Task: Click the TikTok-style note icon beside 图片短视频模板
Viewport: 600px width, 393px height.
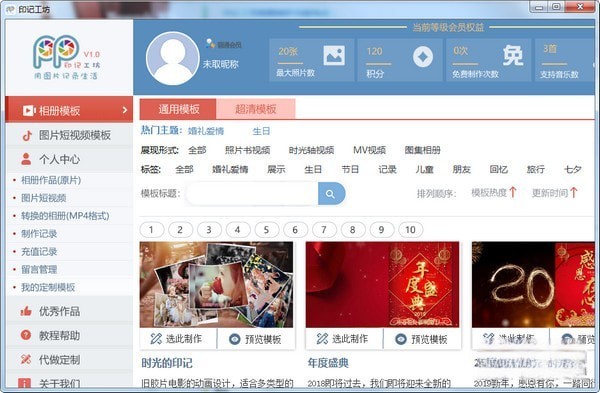Action: [27, 135]
